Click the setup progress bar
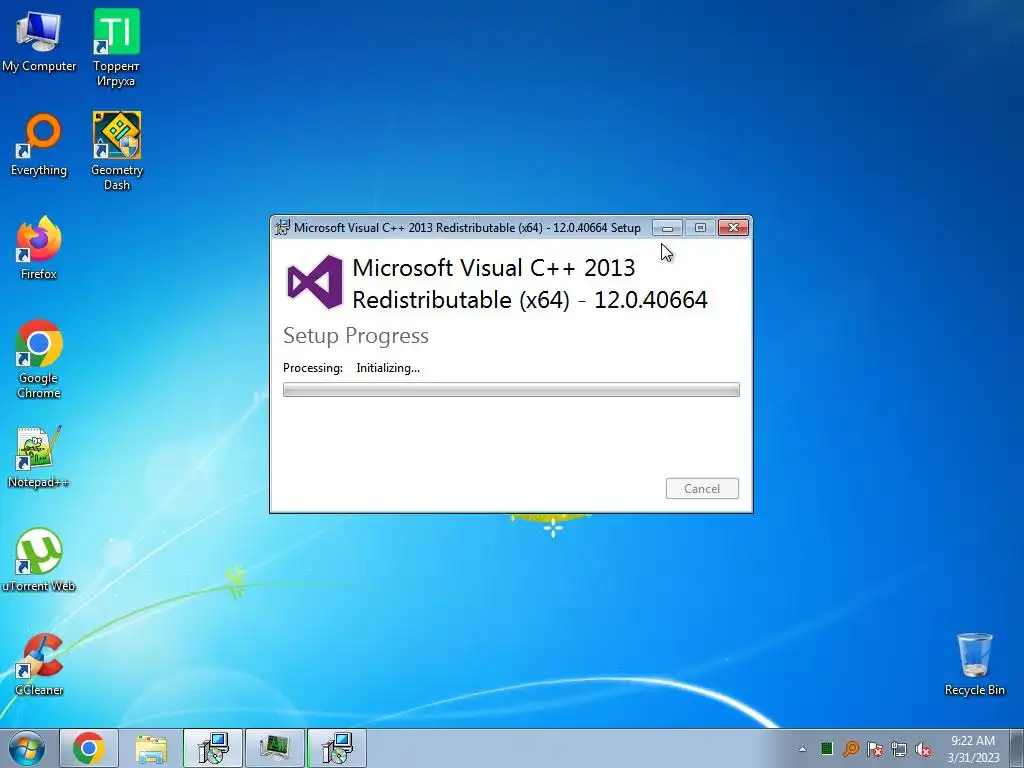Viewport: 1024px width, 768px height. (511, 390)
